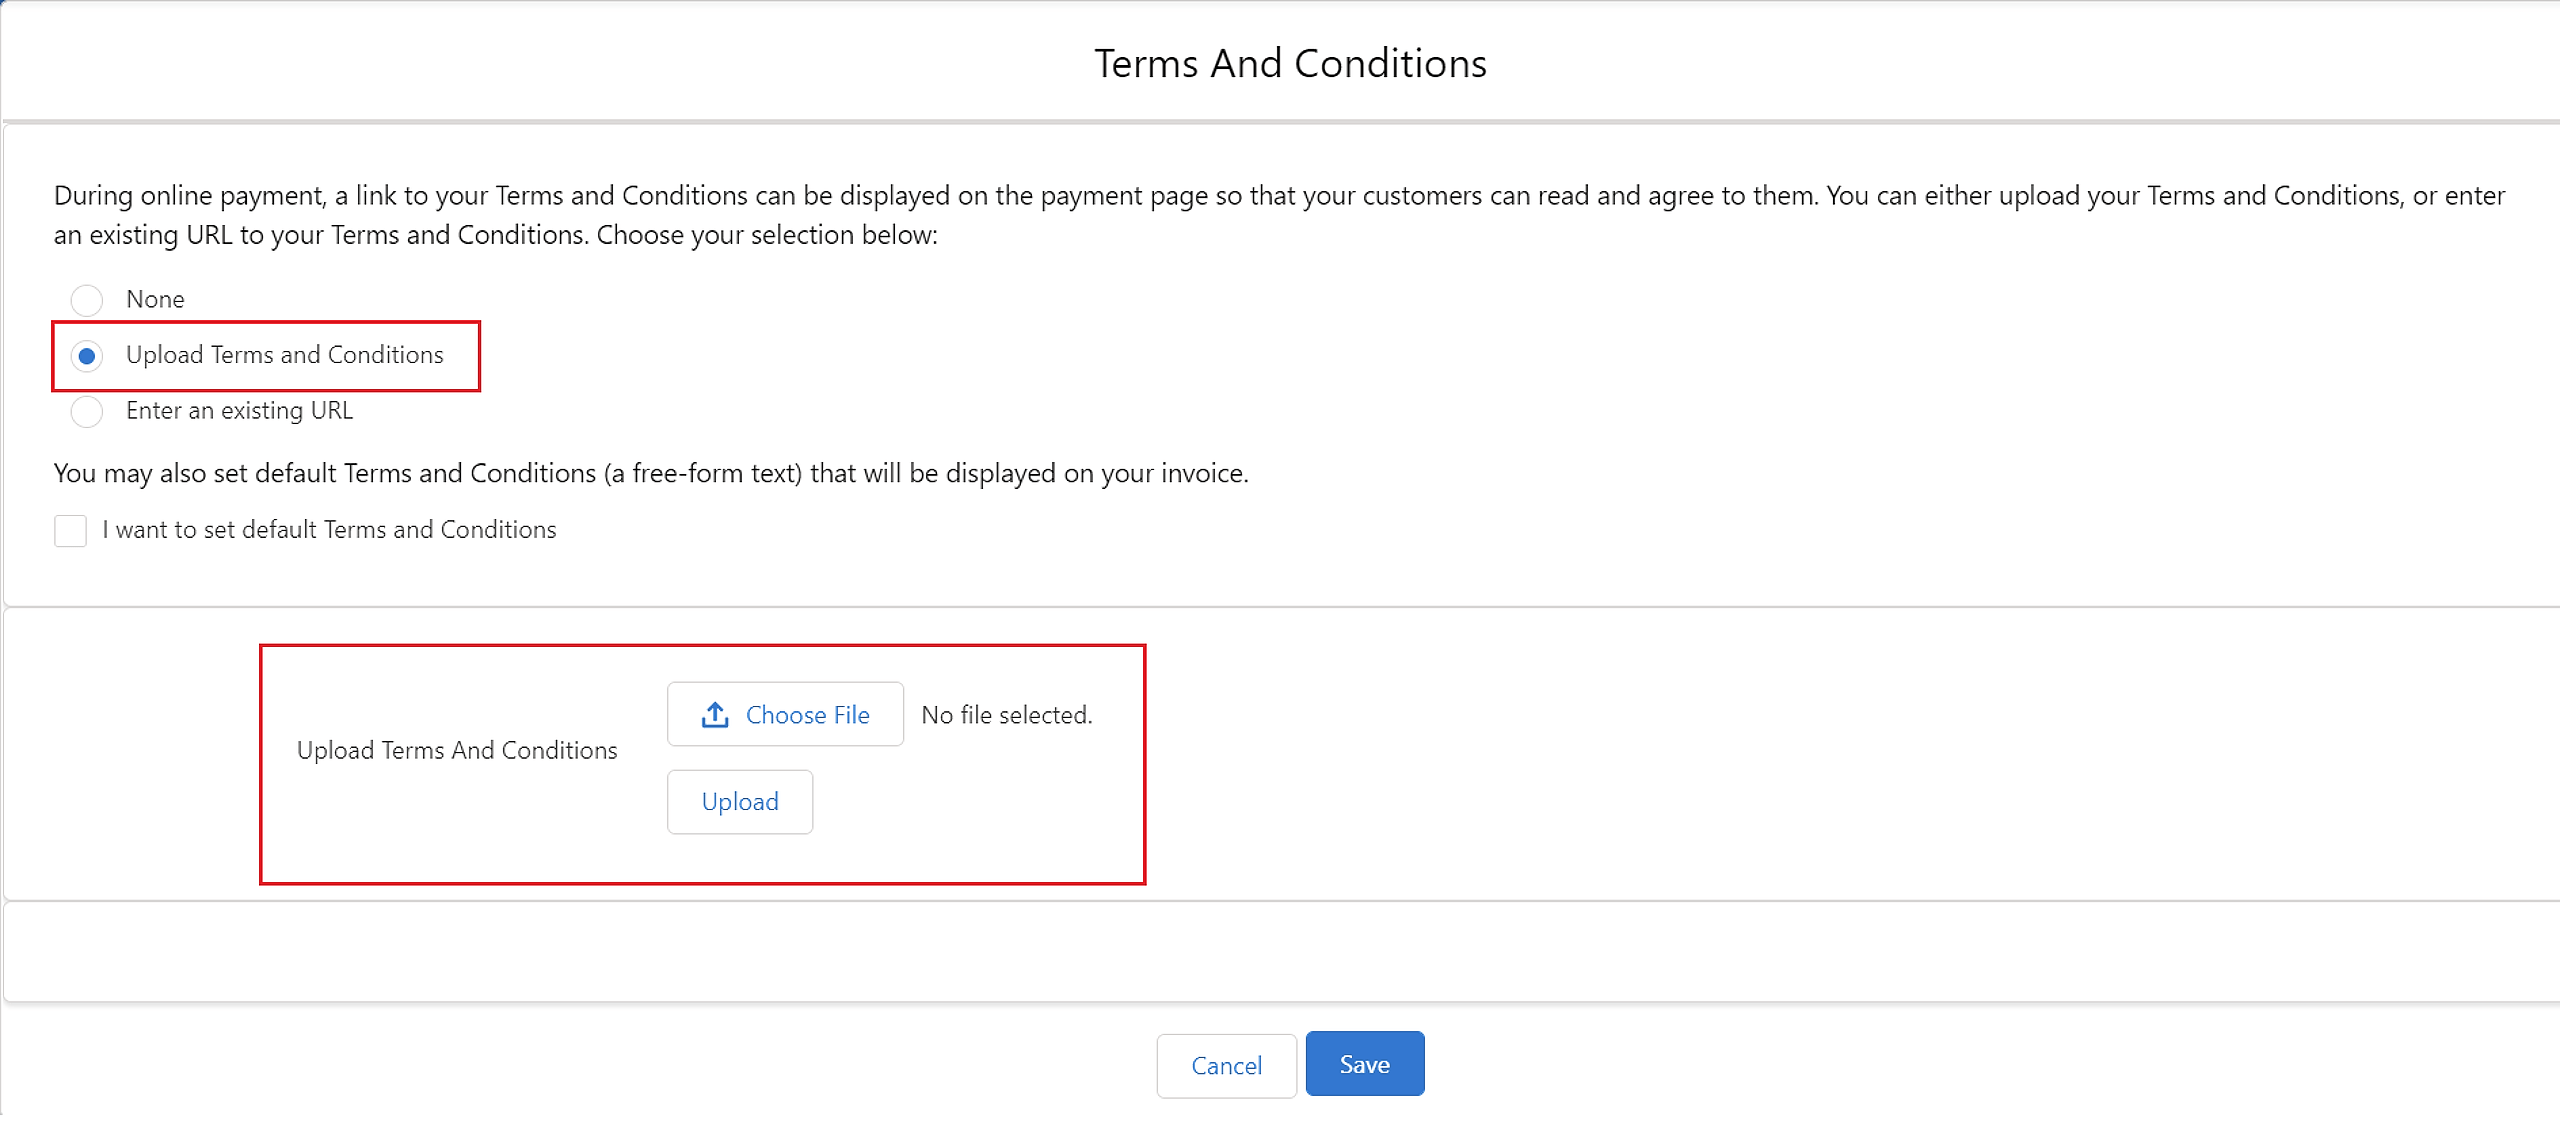Viewport: 2560px width, 1129px height.
Task: Cancel the Terms and Conditions dialog
Action: pos(1226,1065)
